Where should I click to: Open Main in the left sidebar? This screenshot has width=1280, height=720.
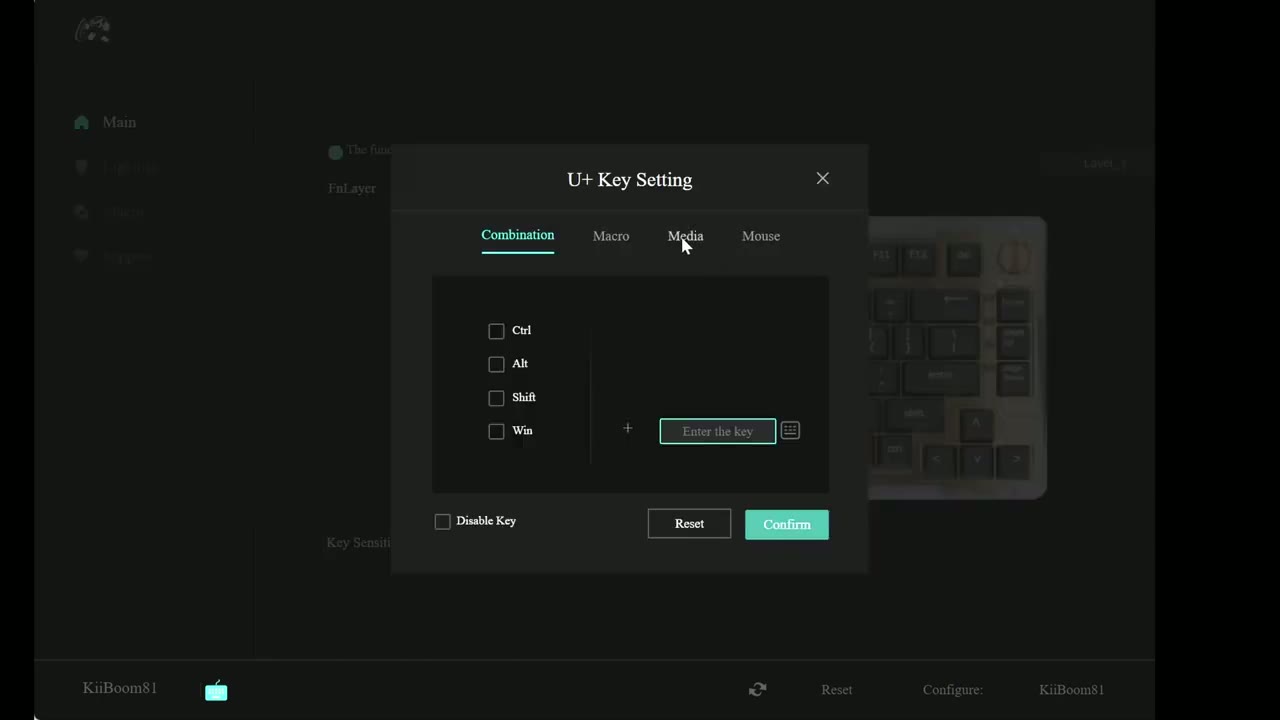point(119,122)
